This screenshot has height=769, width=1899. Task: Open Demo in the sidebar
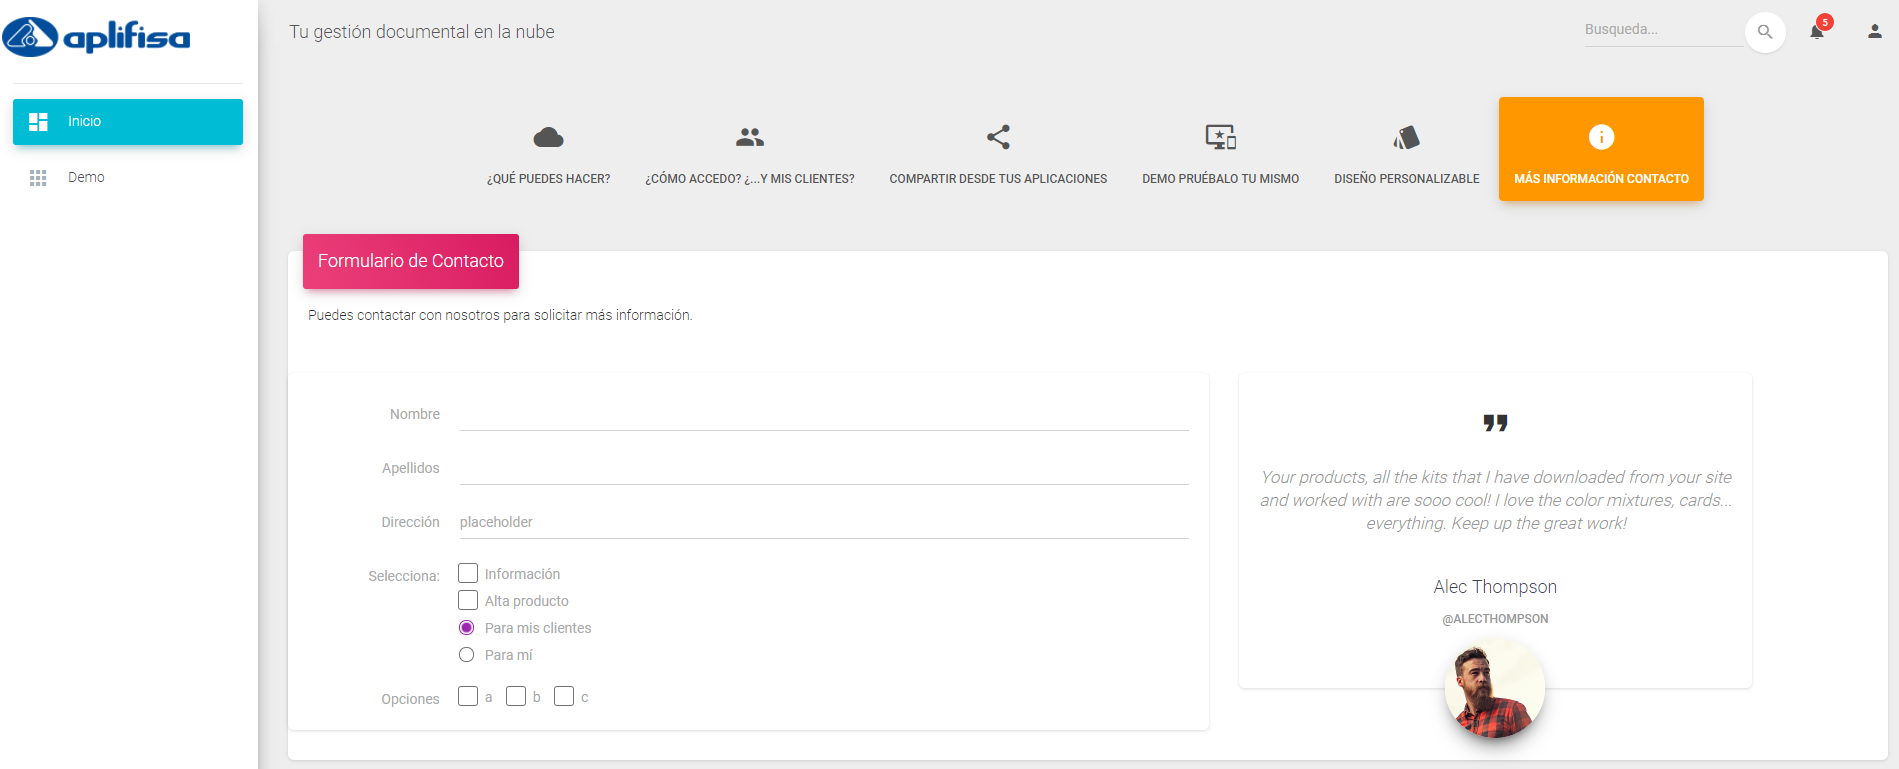[x=86, y=177]
